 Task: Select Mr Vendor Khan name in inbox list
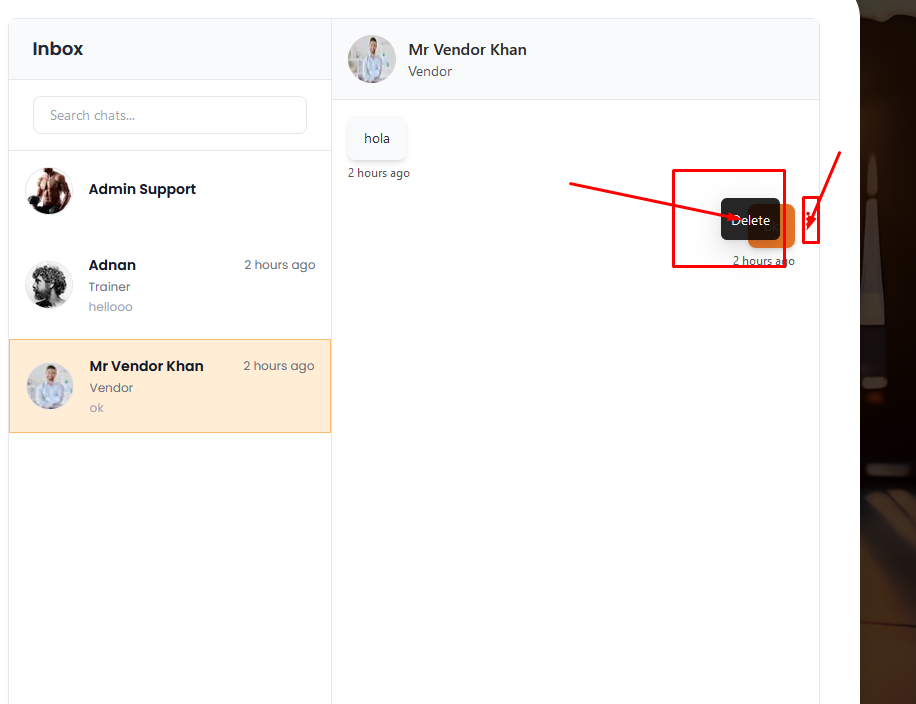coord(146,366)
